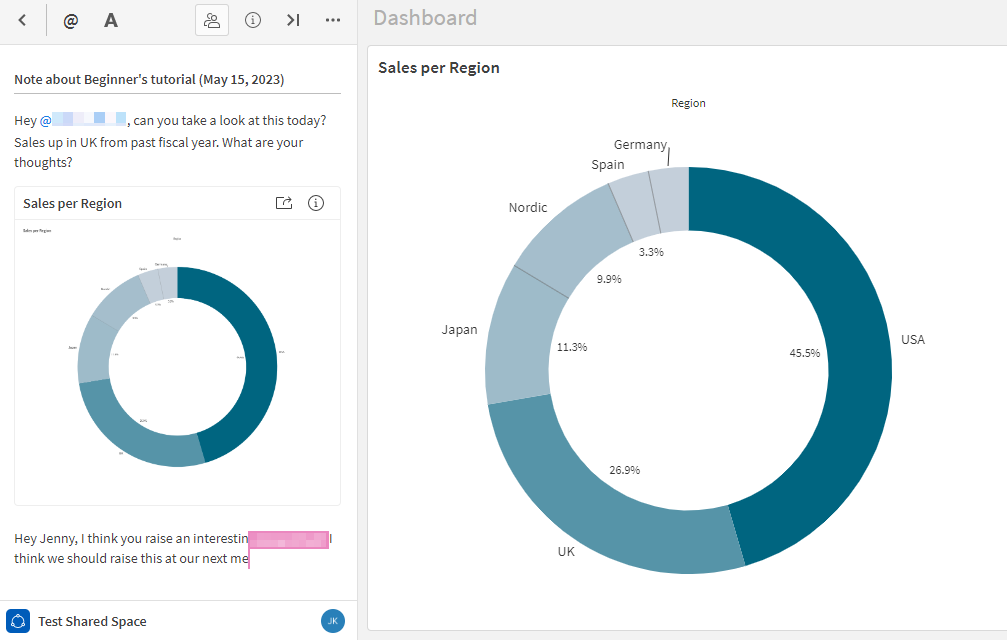
Task: Click the 45.5% value label
Action: point(805,353)
